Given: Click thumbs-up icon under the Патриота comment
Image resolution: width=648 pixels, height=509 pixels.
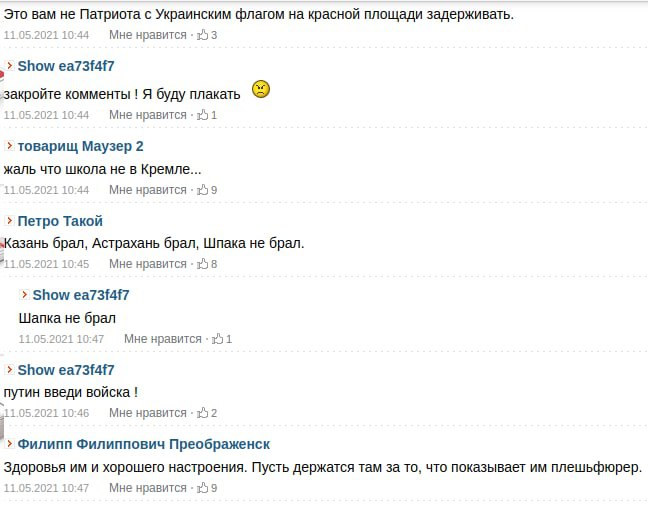Looking at the screenshot, I should [203, 35].
